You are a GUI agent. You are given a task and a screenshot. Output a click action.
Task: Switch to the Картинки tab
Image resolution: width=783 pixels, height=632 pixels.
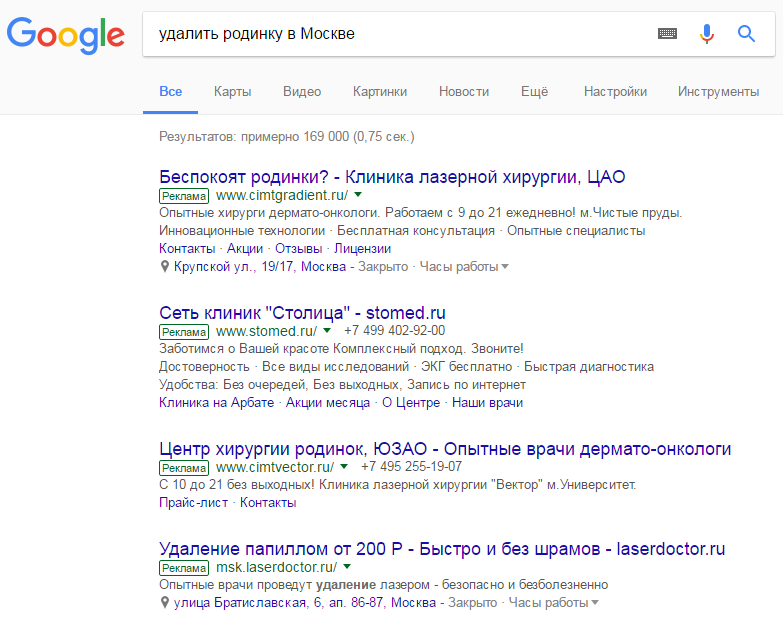click(380, 91)
